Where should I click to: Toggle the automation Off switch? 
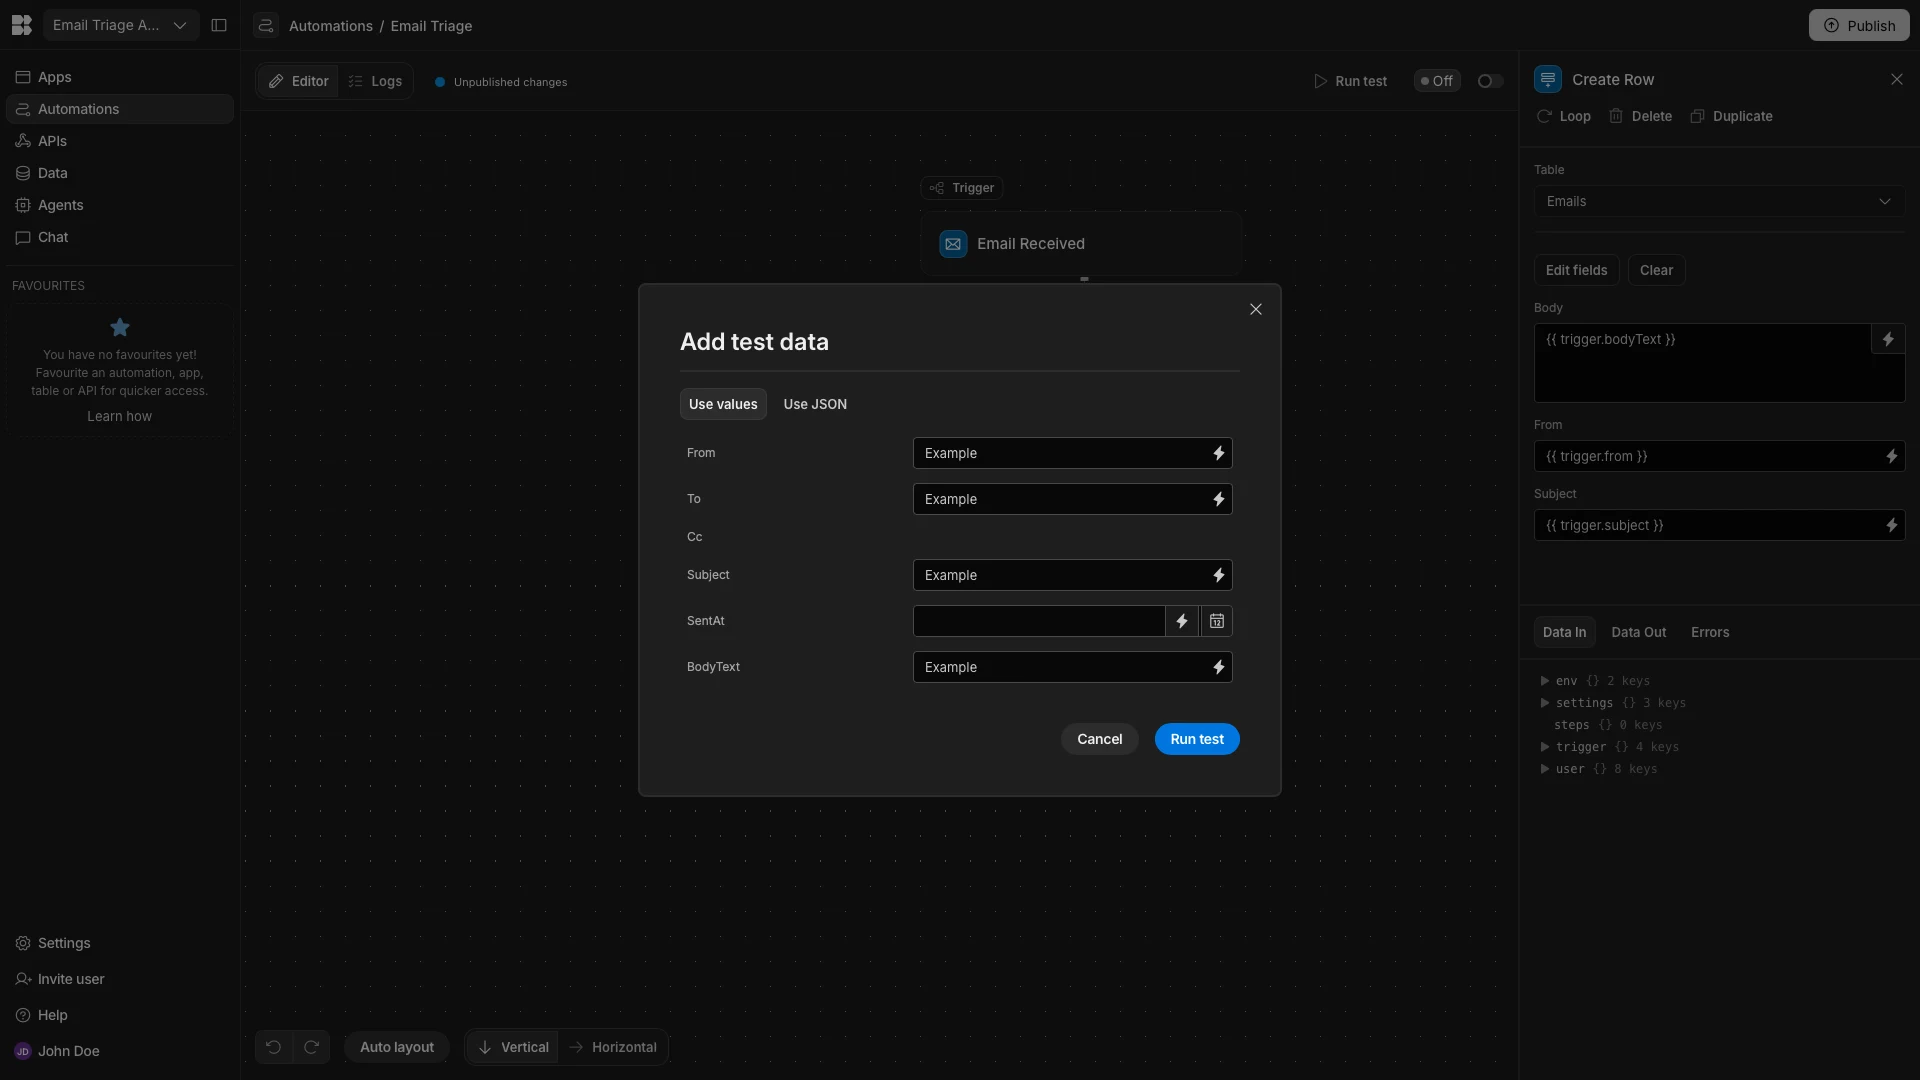pyautogui.click(x=1489, y=81)
